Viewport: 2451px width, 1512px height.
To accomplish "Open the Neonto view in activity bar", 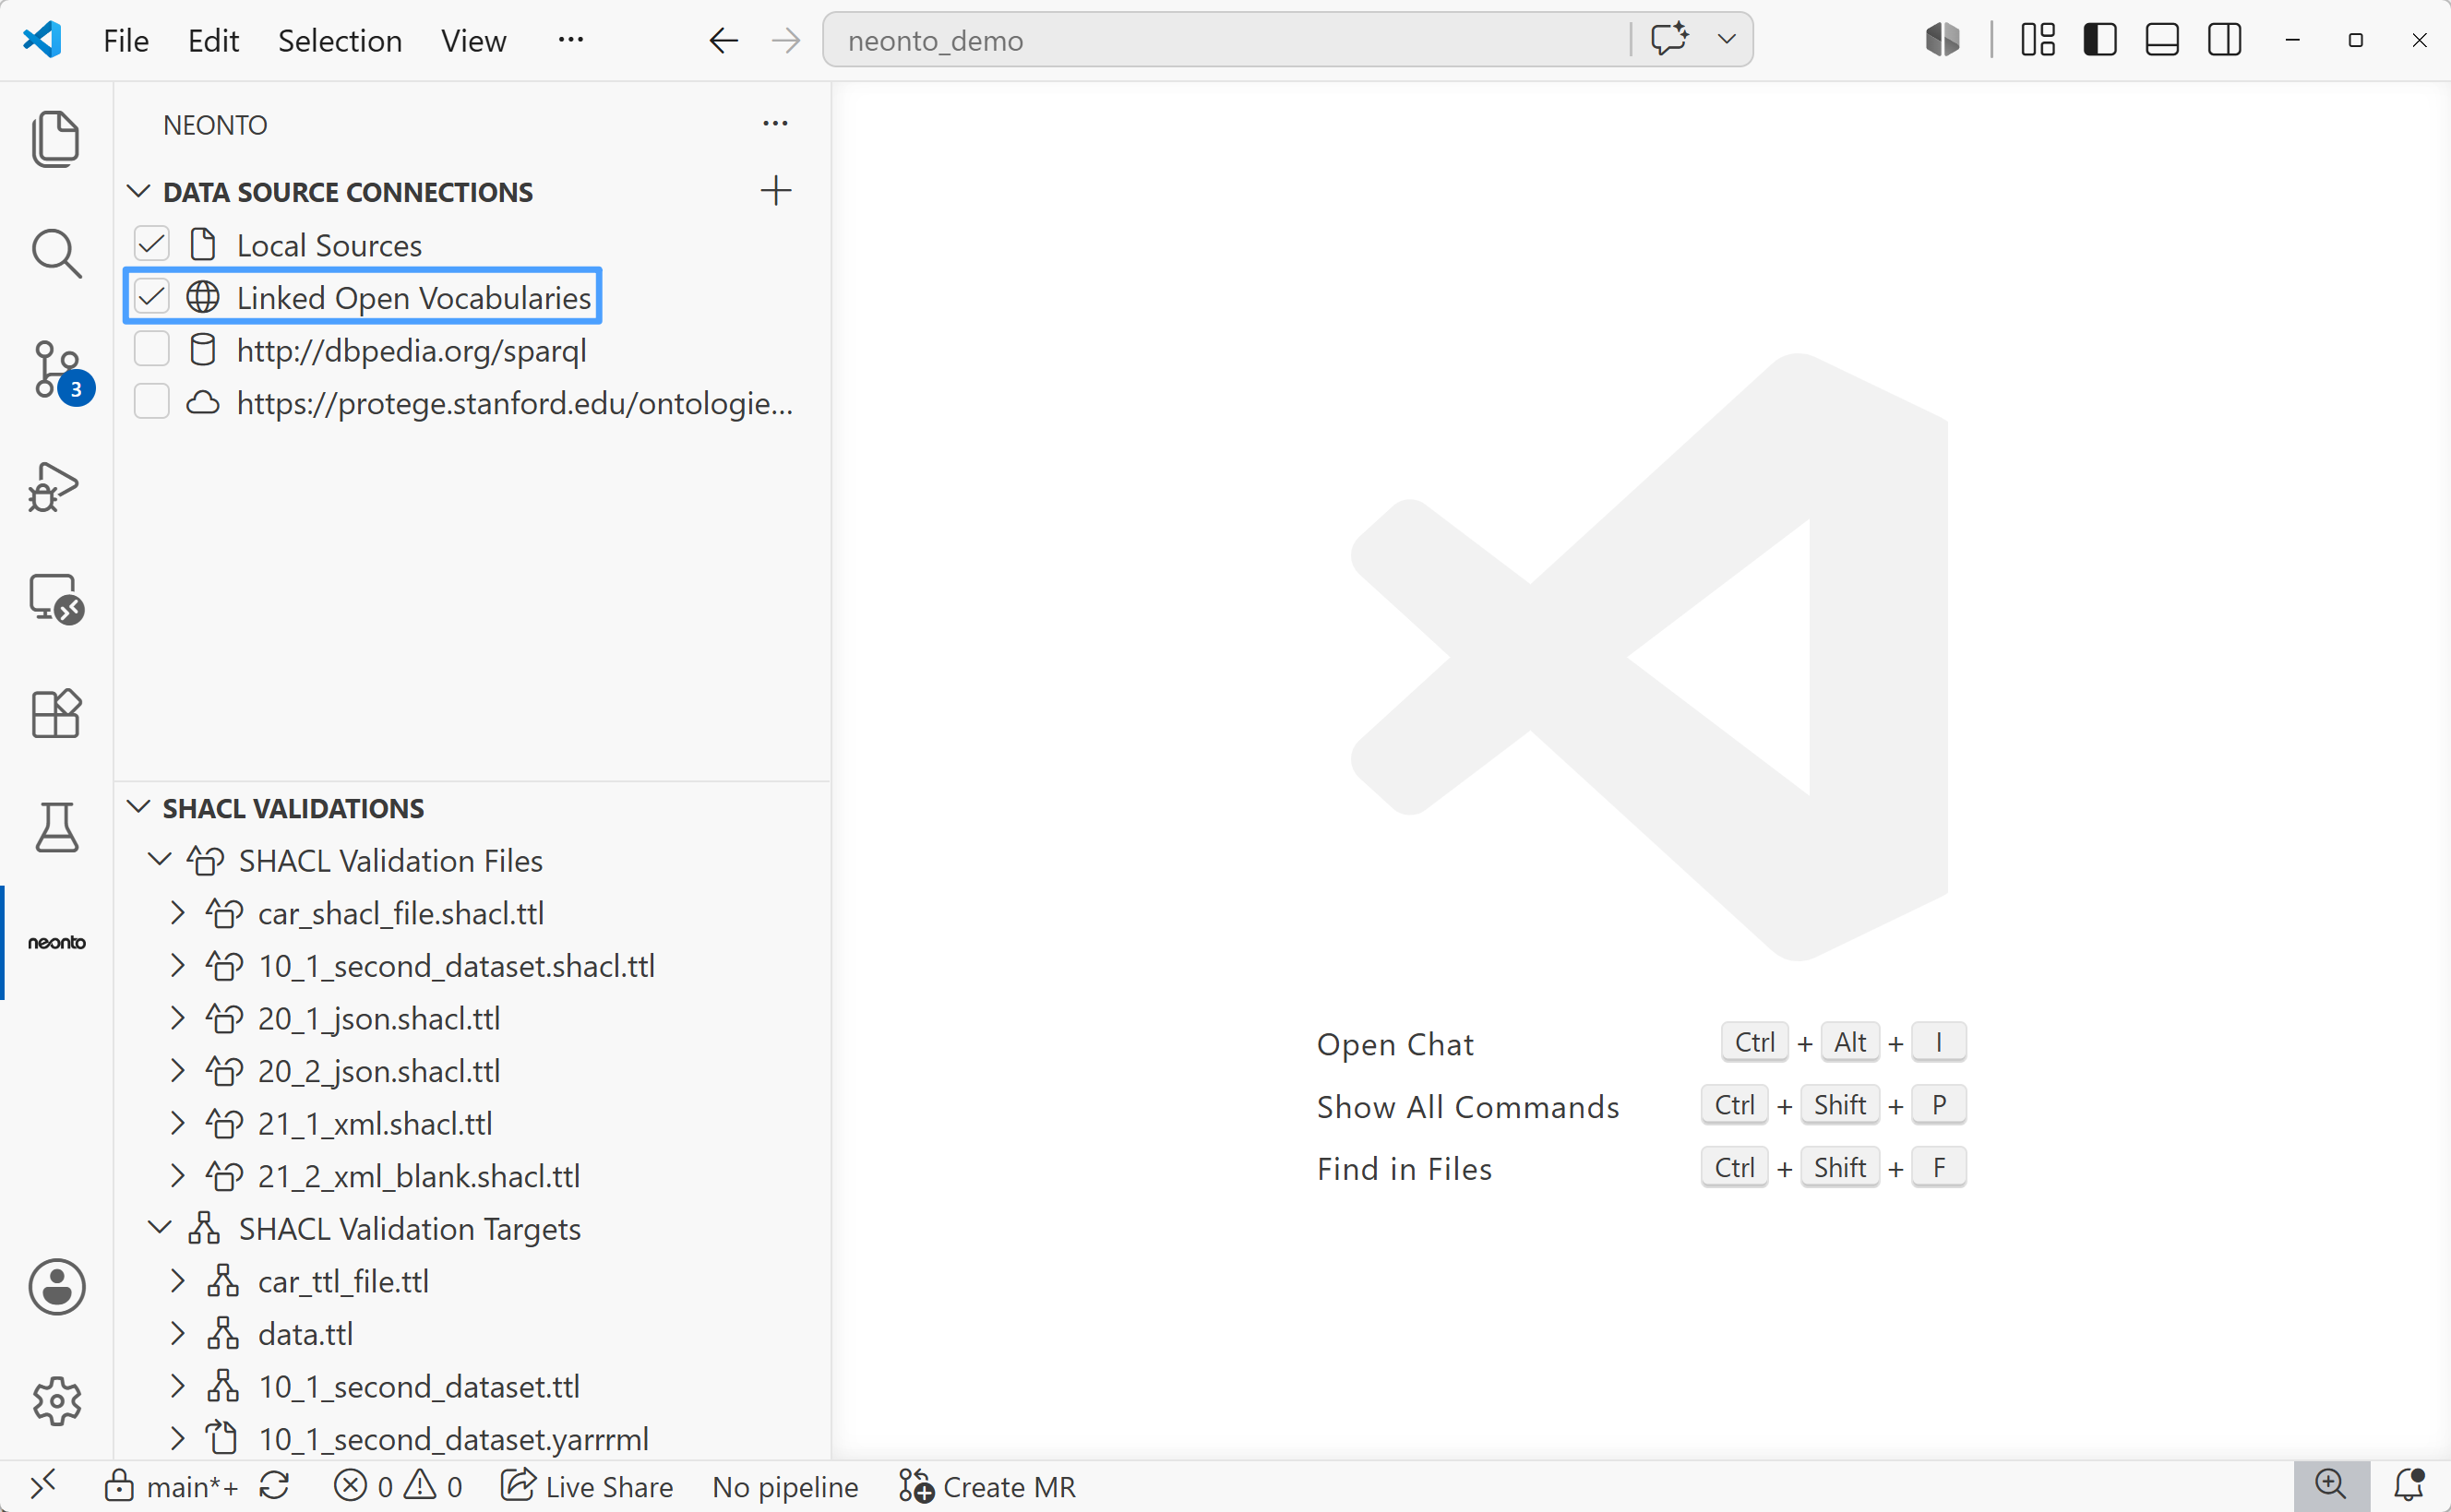I will pyautogui.click(x=57, y=942).
